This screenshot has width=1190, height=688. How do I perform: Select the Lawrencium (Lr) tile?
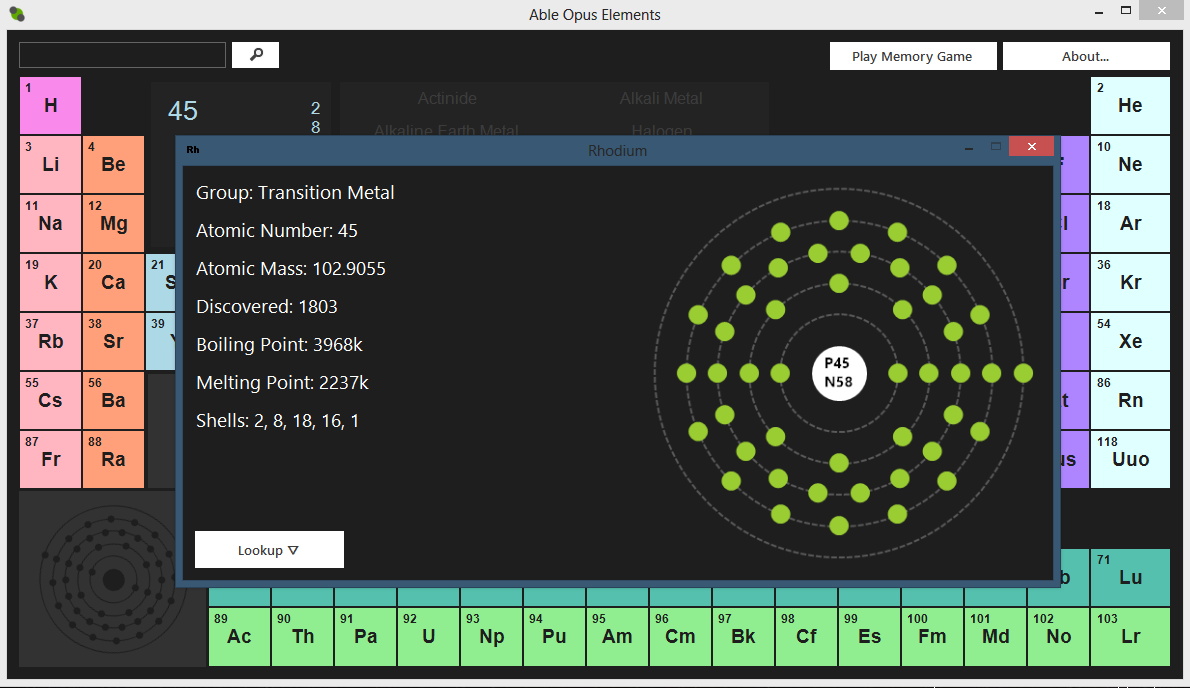tap(1130, 636)
